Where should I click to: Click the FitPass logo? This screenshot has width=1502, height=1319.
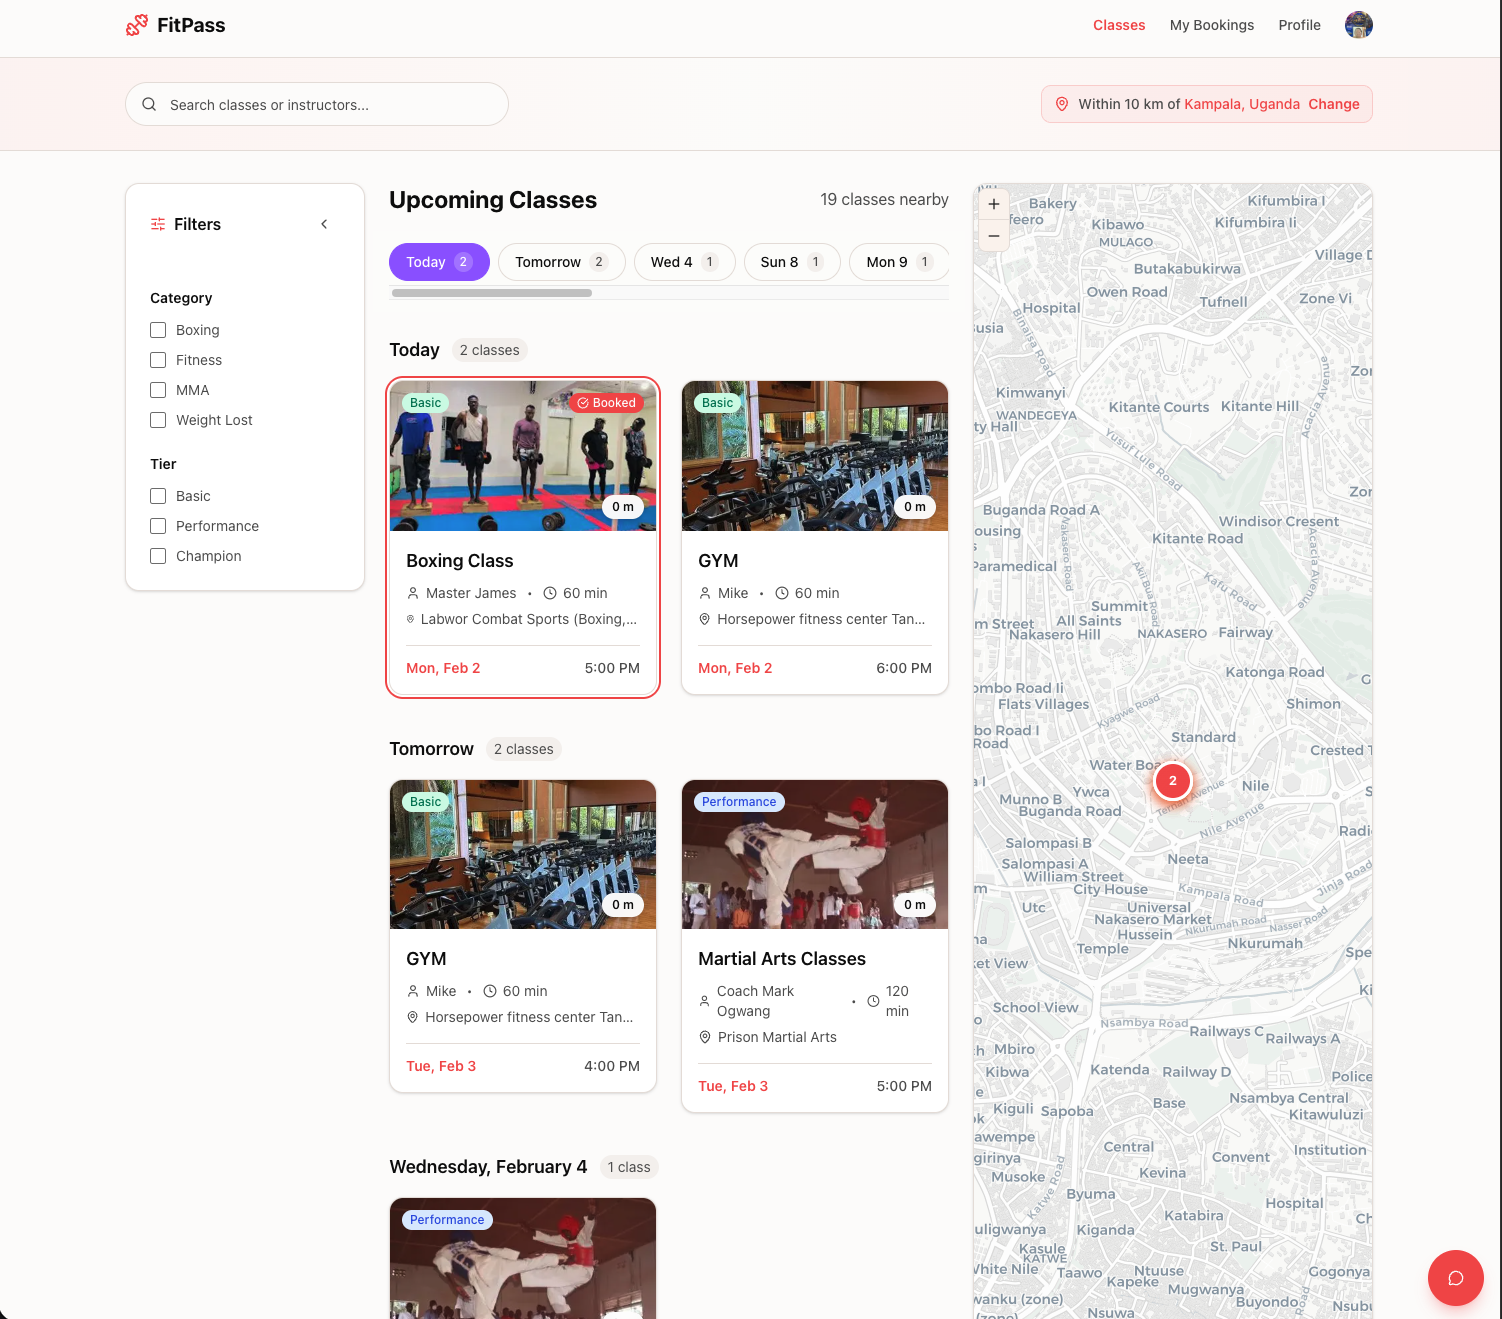[175, 24]
